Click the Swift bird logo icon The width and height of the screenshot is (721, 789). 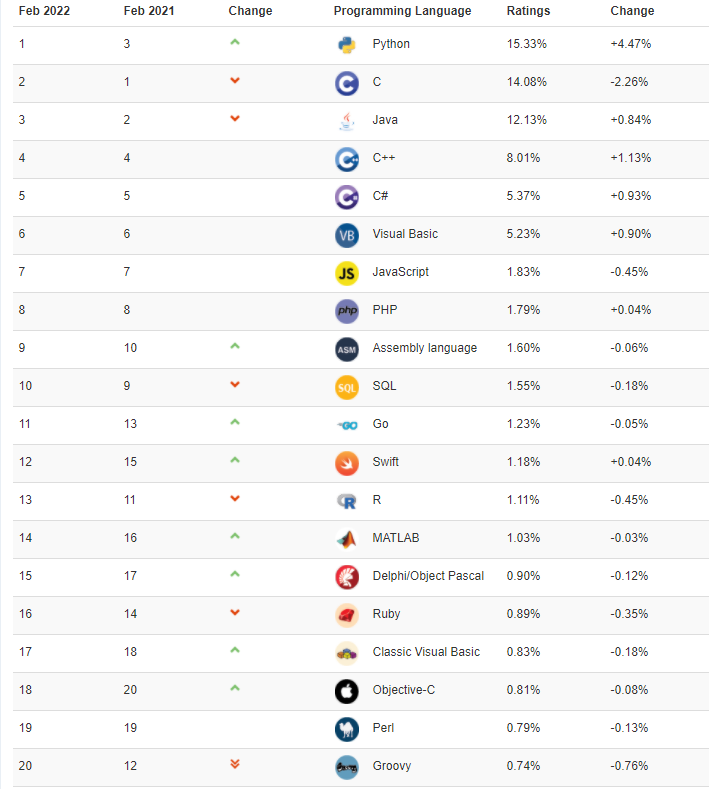(x=347, y=463)
